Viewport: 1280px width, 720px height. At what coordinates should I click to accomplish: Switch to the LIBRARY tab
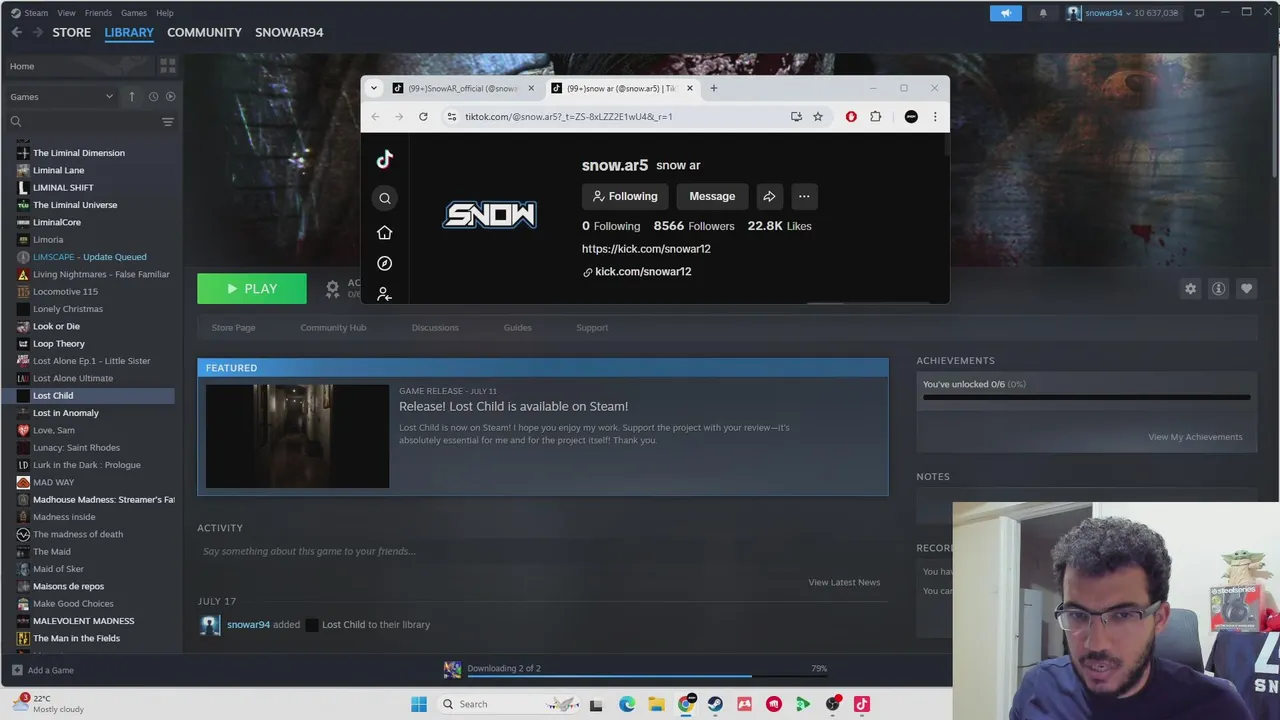pyautogui.click(x=129, y=32)
